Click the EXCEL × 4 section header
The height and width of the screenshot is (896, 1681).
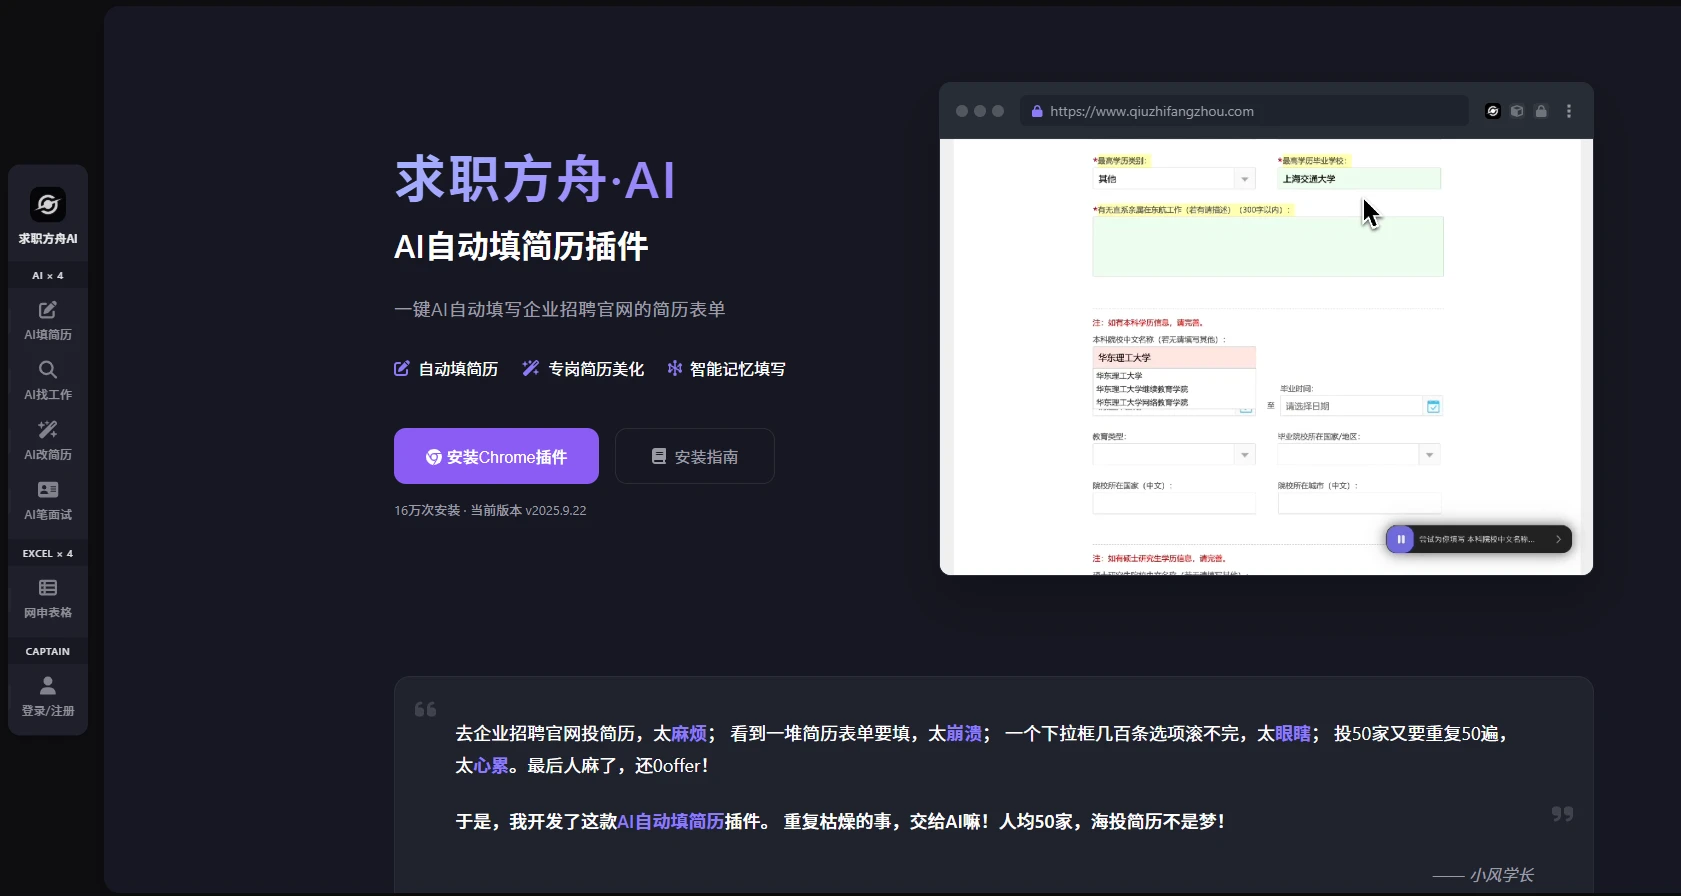click(47, 553)
